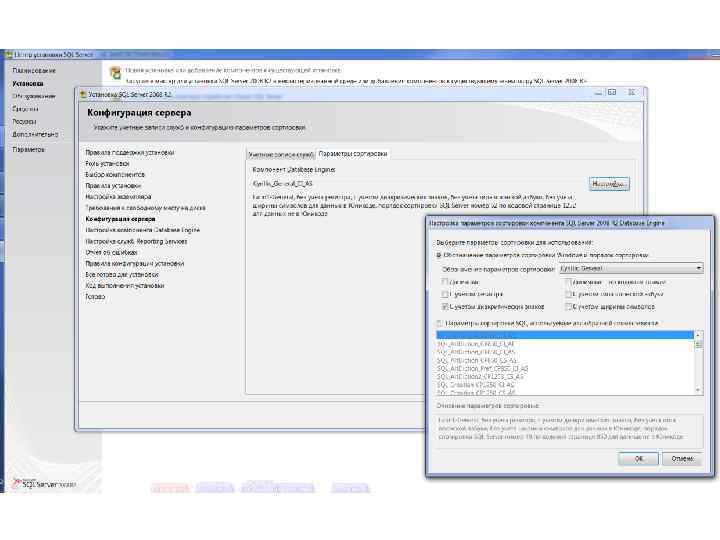Select SQL_AltDiction2_CP1253_CS_AS in the list
The width and height of the screenshot is (720, 540).
point(480,377)
